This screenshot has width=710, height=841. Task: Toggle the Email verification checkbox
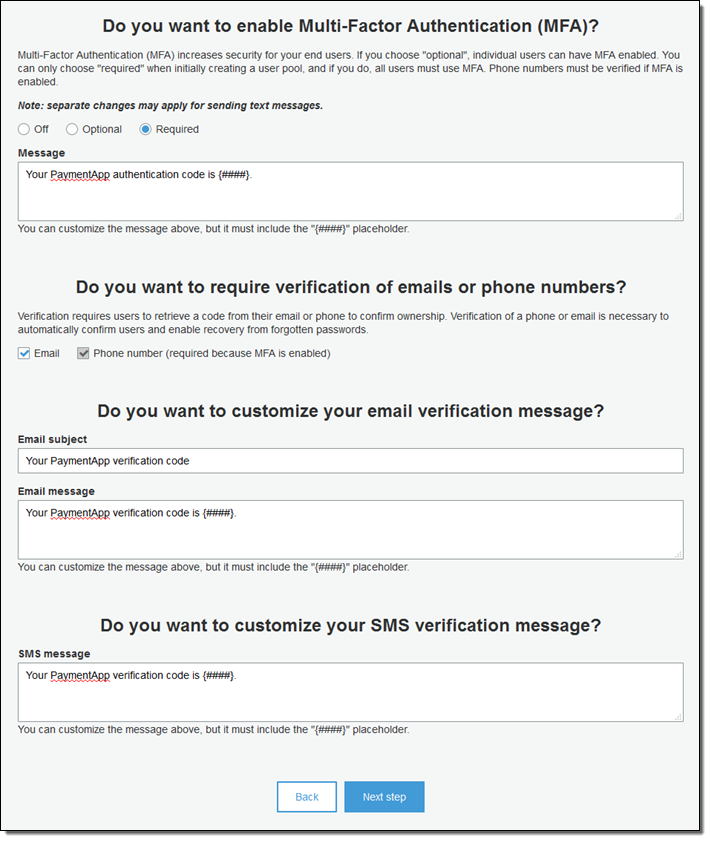(x=24, y=353)
